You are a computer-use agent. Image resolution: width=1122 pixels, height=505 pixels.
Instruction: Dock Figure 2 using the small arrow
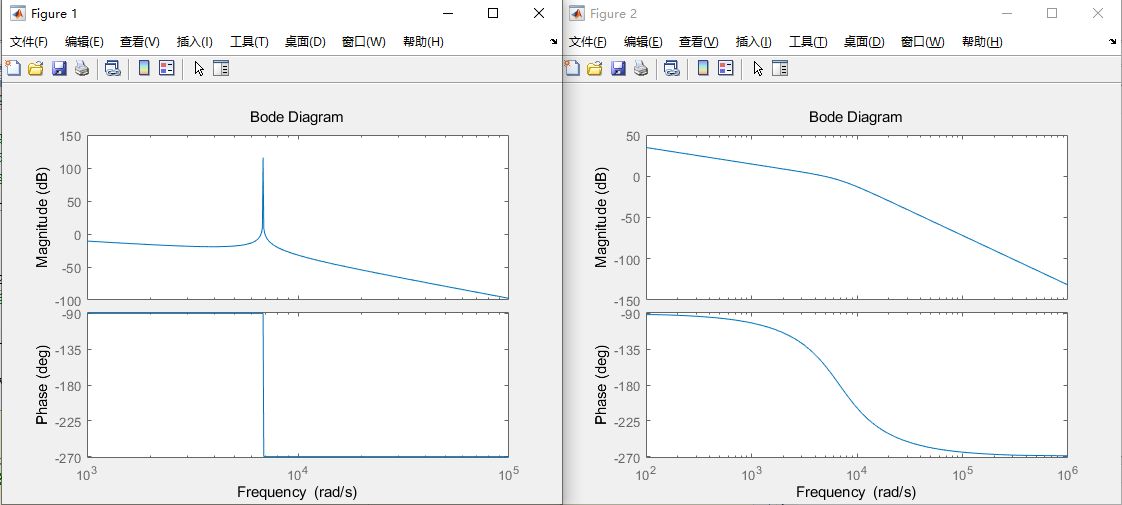click(1112, 42)
